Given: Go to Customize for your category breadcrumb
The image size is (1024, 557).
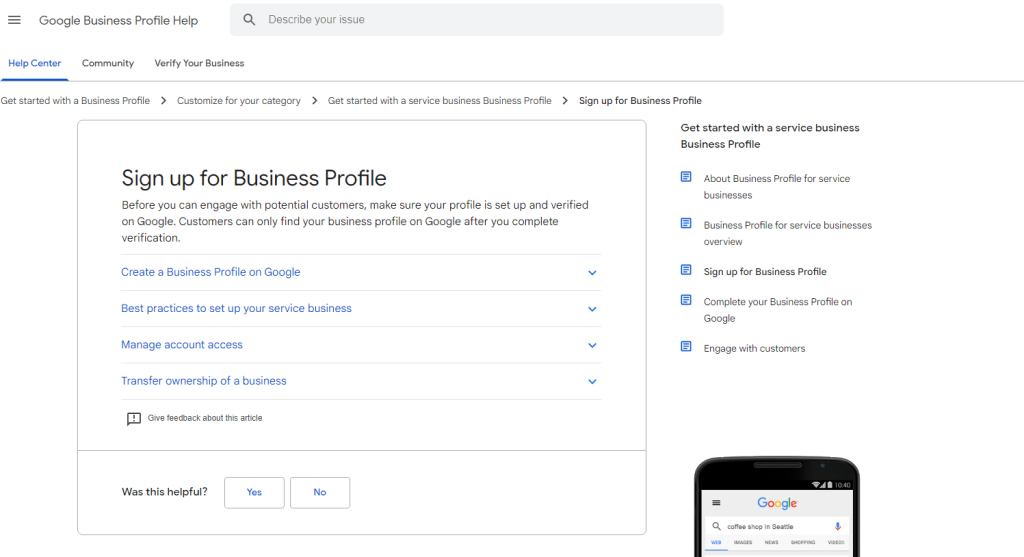Looking at the screenshot, I should tap(239, 101).
